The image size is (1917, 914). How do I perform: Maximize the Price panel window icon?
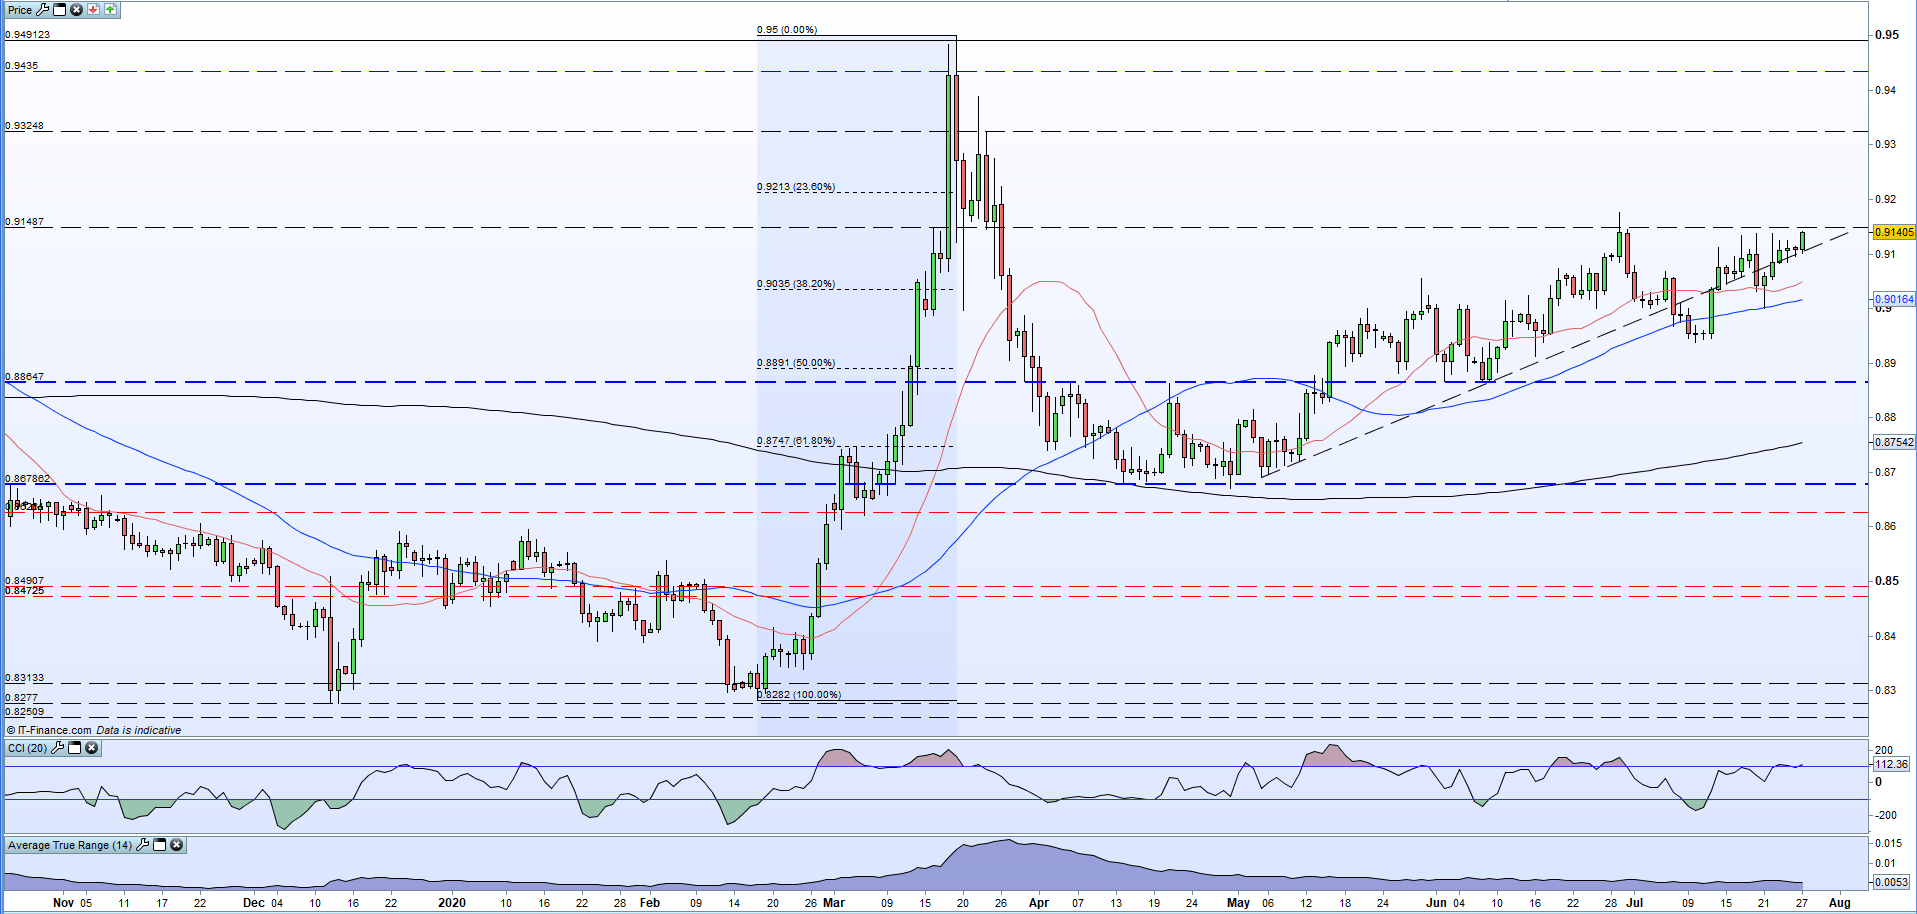pyautogui.click(x=59, y=9)
